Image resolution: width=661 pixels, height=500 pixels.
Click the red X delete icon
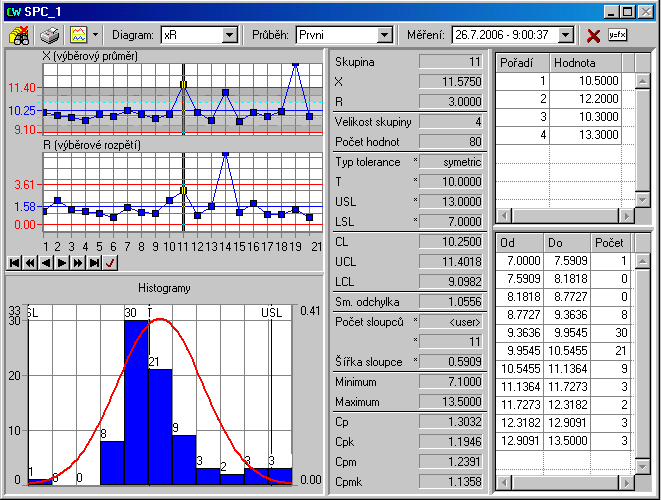tap(593, 35)
